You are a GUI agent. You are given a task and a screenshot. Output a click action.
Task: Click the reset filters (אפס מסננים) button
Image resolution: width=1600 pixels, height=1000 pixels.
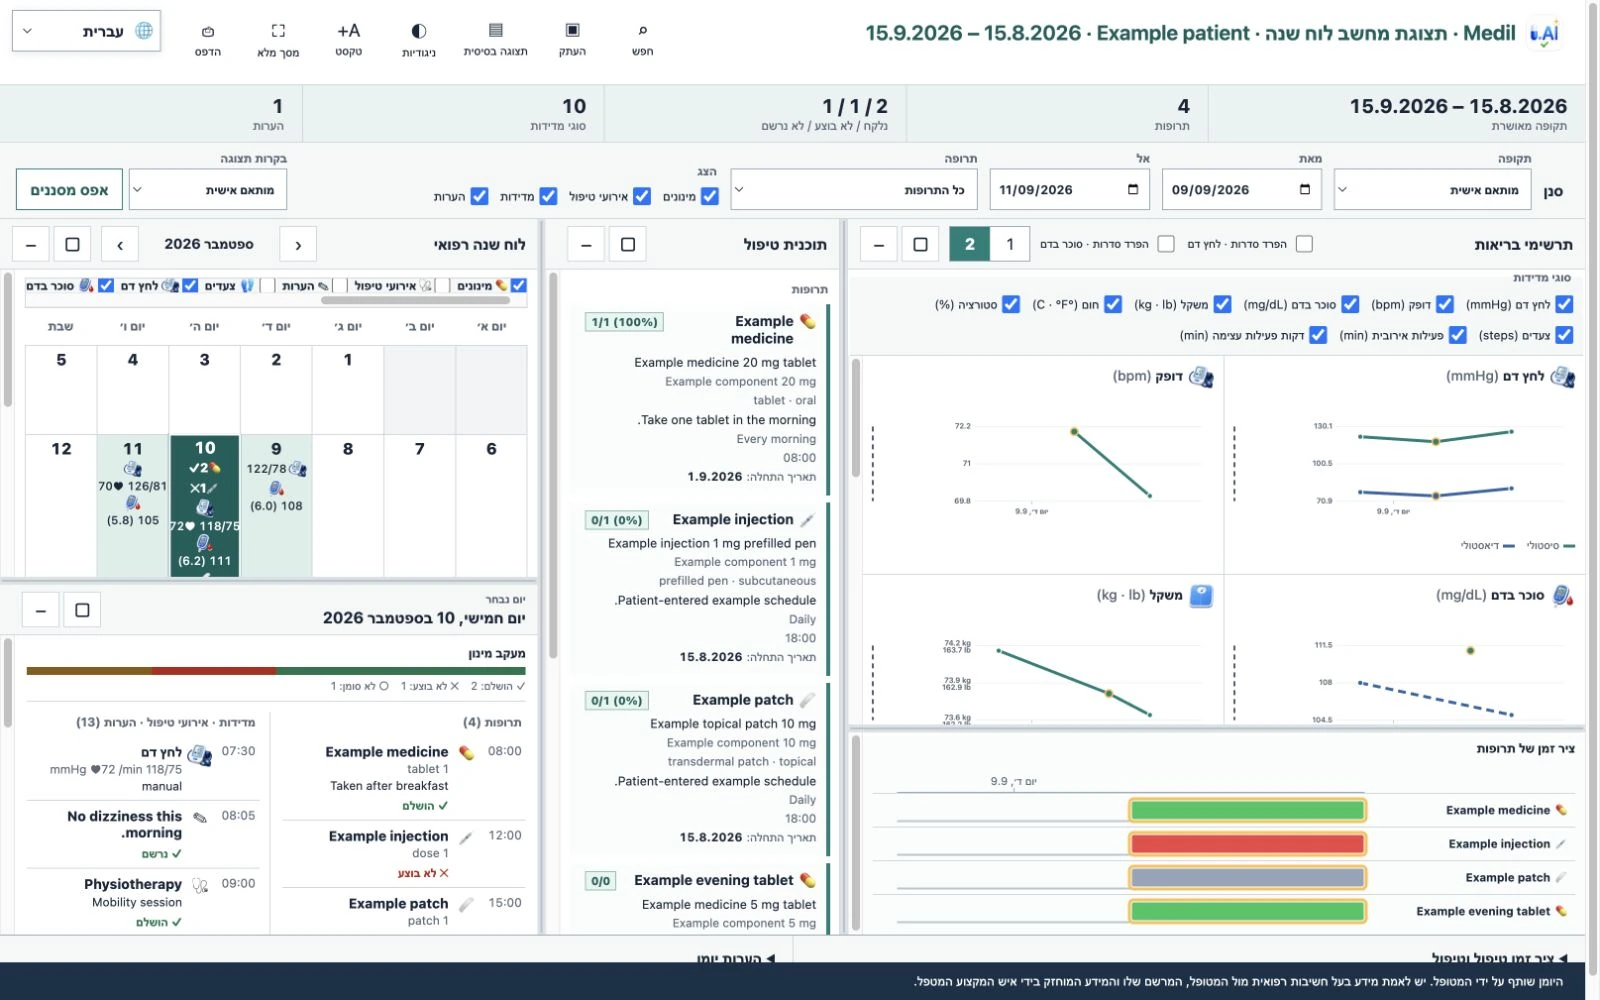69,190
